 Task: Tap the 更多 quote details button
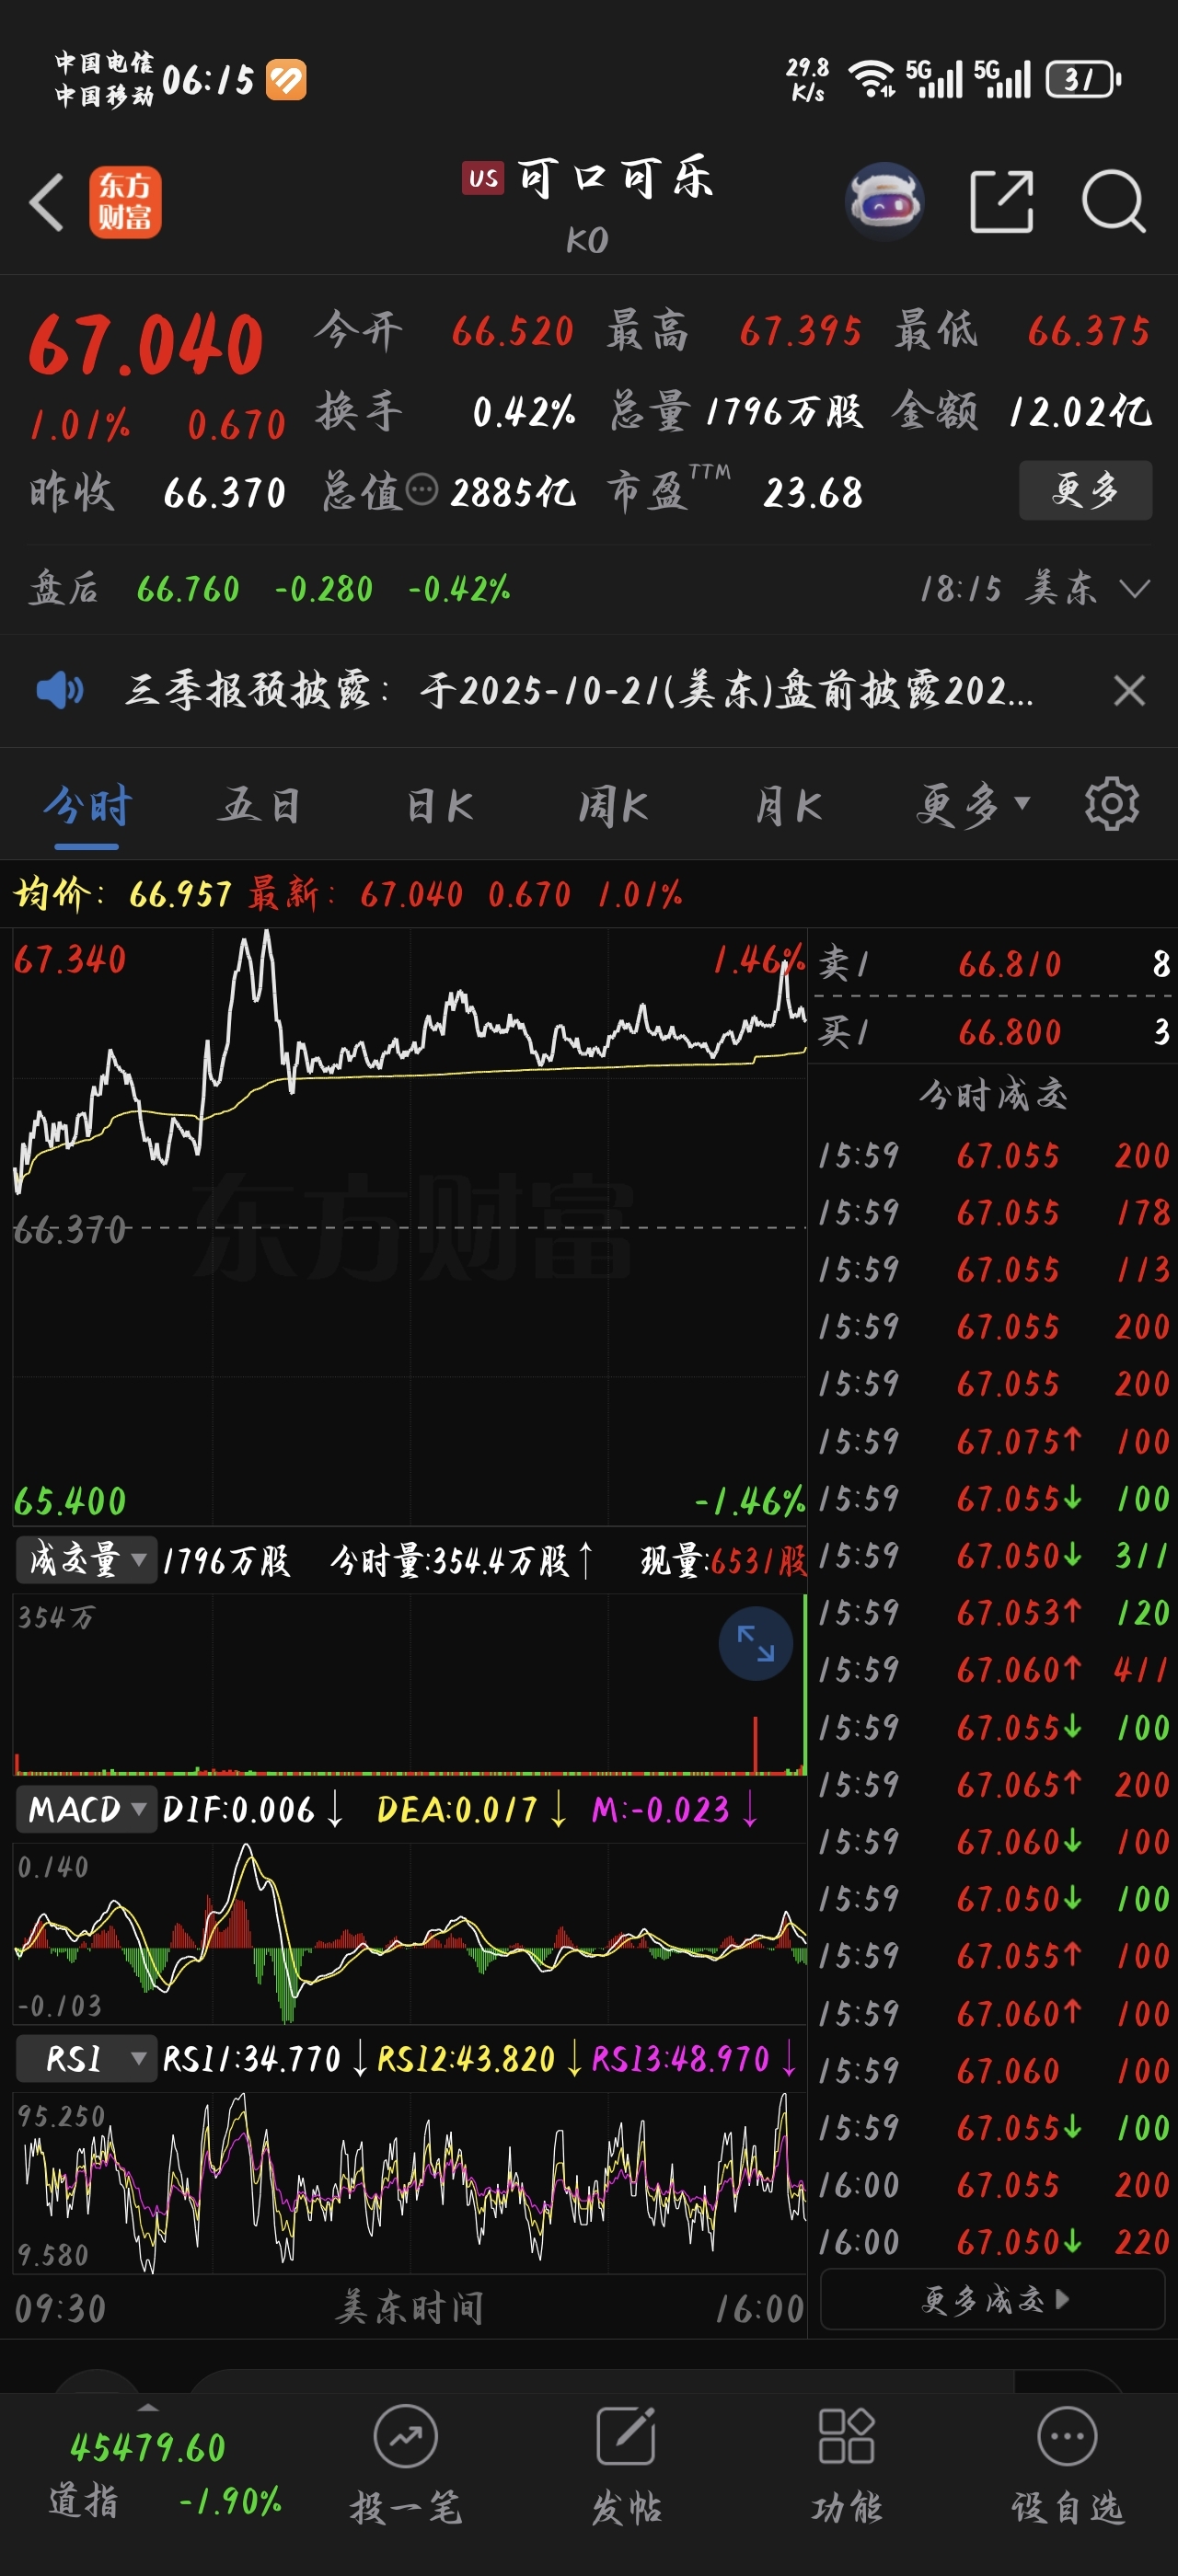(1085, 490)
